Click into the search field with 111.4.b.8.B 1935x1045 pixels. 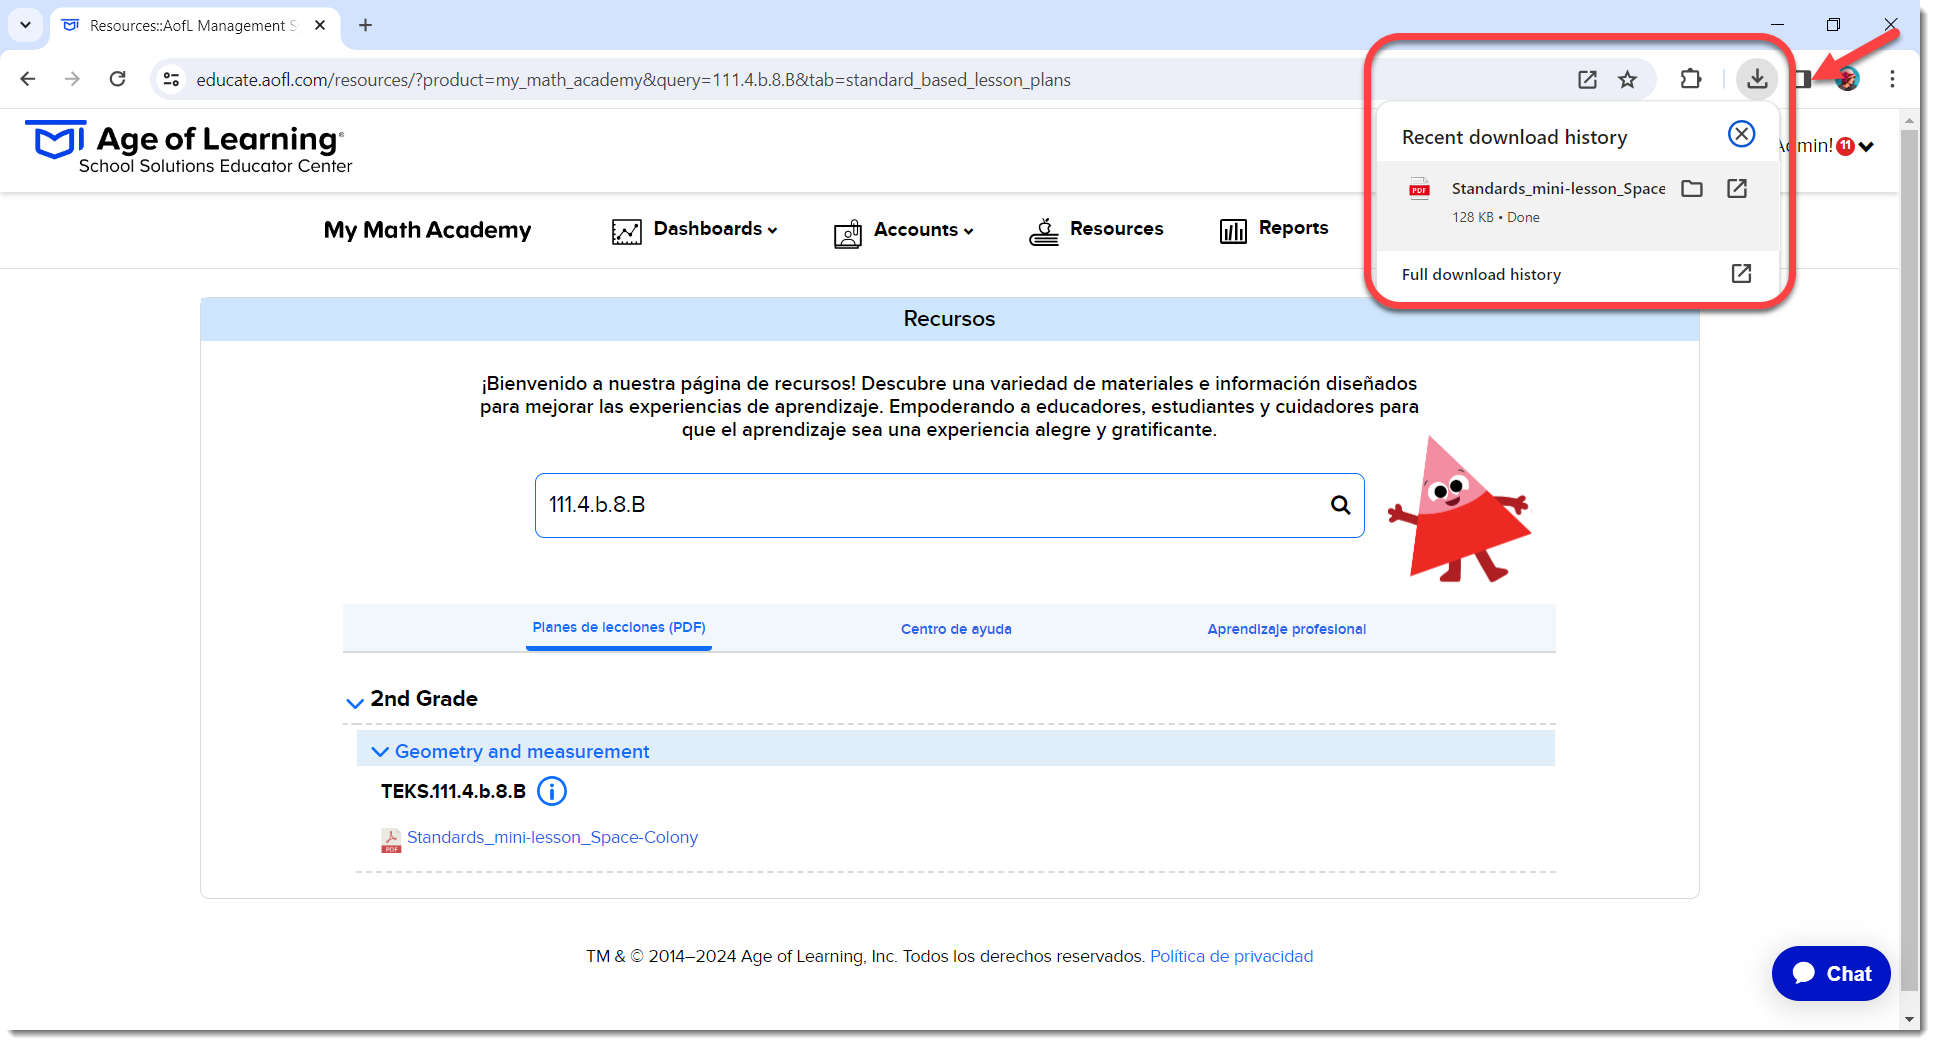pyautogui.click(x=949, y=505)
